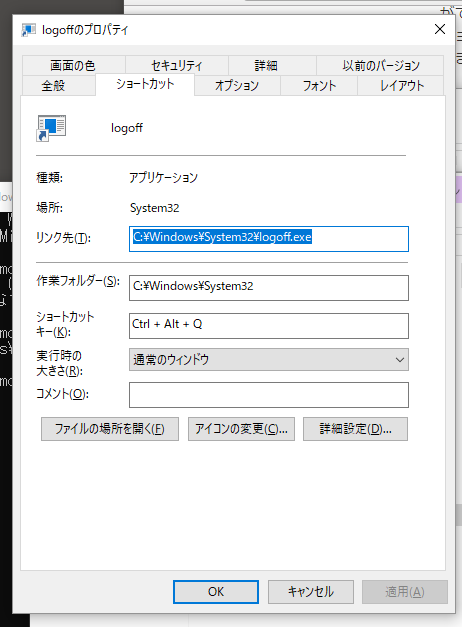The image size is (462, 627).
Task: Click the ショートカットキー(K): label
Action: click(x=65, y=324)
